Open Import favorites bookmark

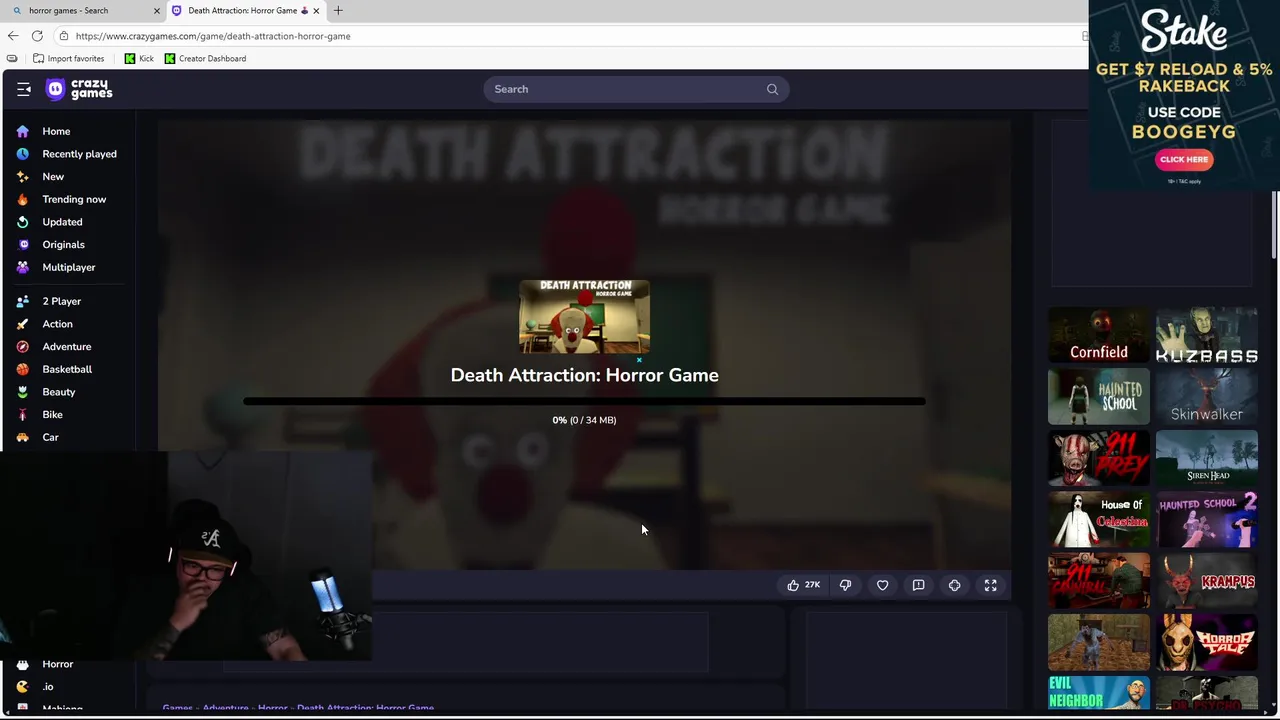tap(69, 58)
